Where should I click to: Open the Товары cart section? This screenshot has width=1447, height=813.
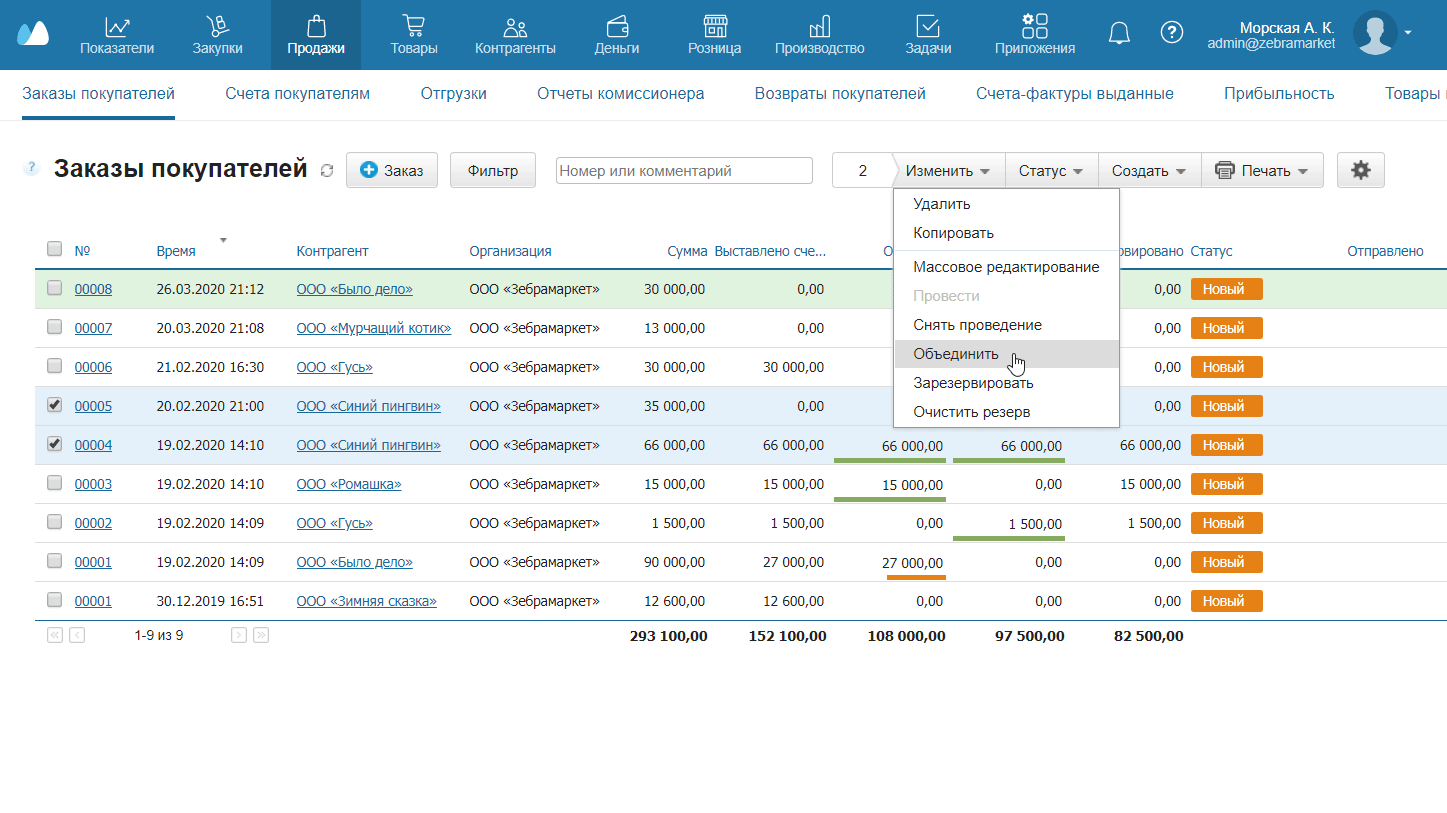tap(413, 33)
